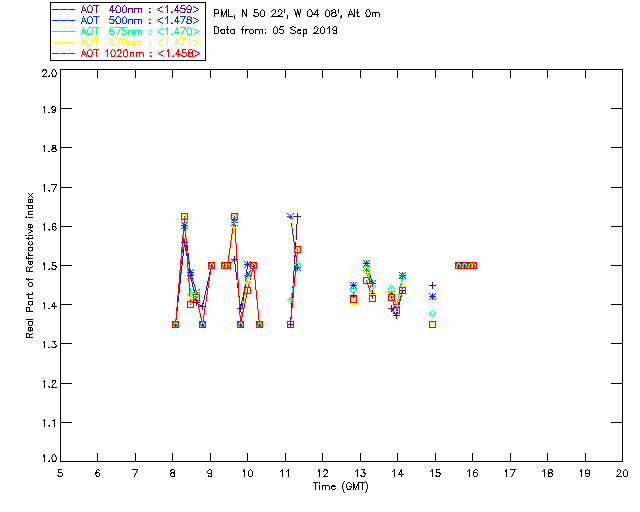640x512 pixels.
Task: Click the x-axis tick label 9
Action: coord(210,473)
